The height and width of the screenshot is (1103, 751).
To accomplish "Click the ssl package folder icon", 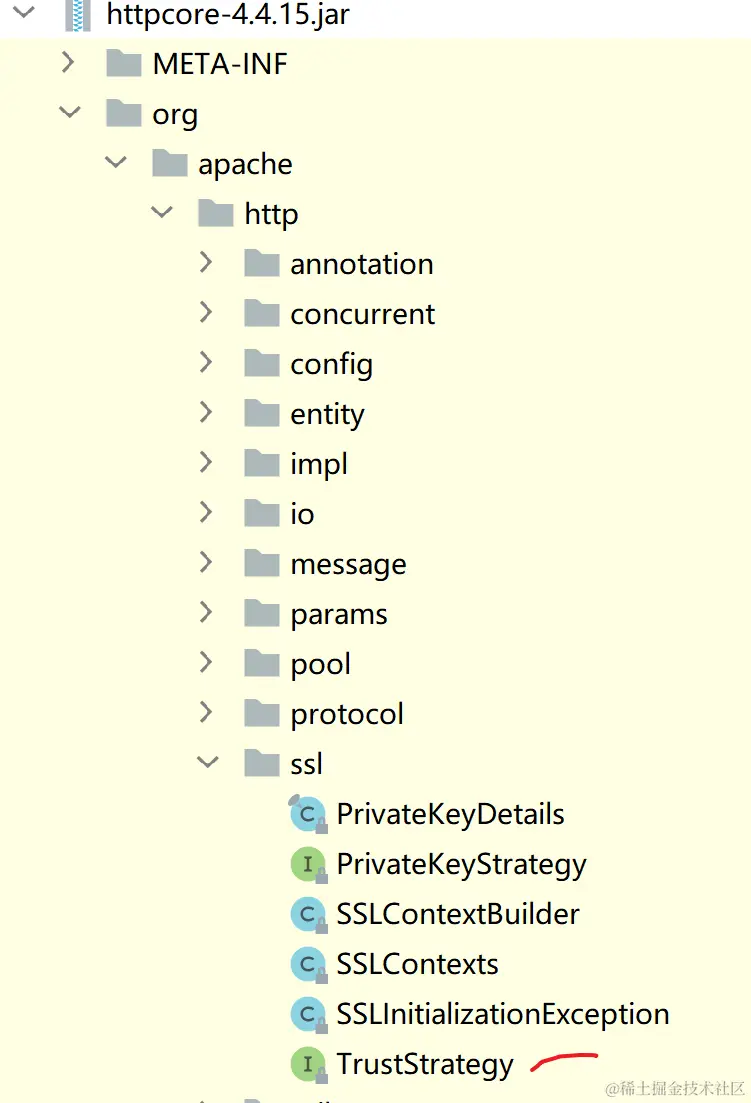I will (262, 765).
